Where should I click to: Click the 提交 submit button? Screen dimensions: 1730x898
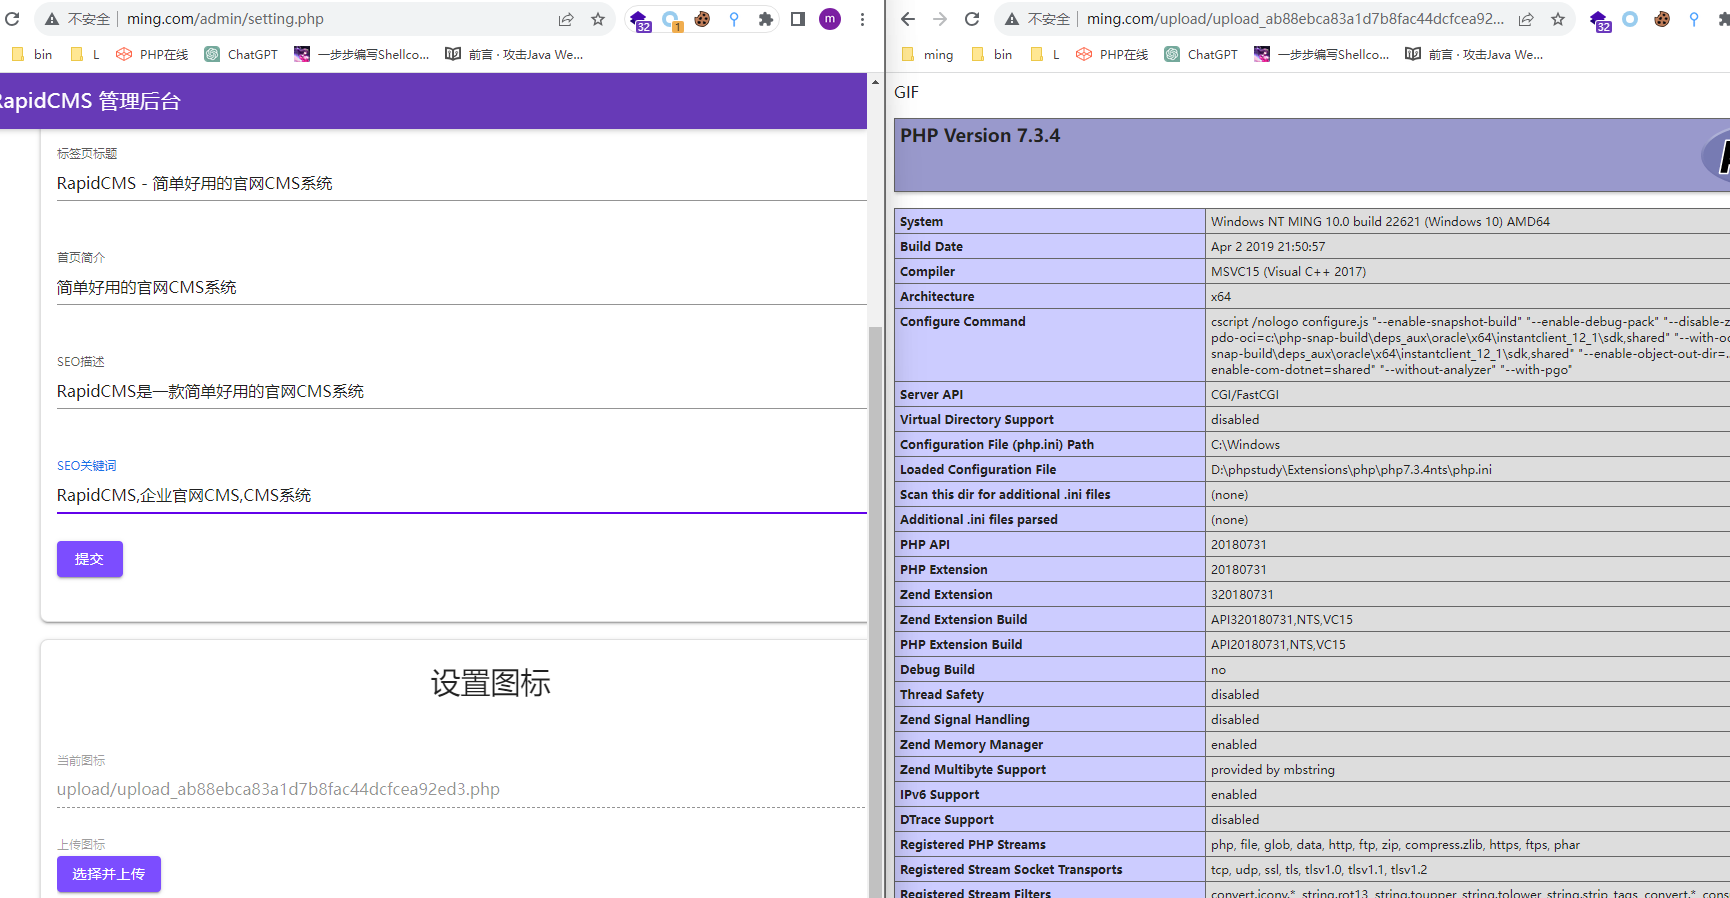90,559
